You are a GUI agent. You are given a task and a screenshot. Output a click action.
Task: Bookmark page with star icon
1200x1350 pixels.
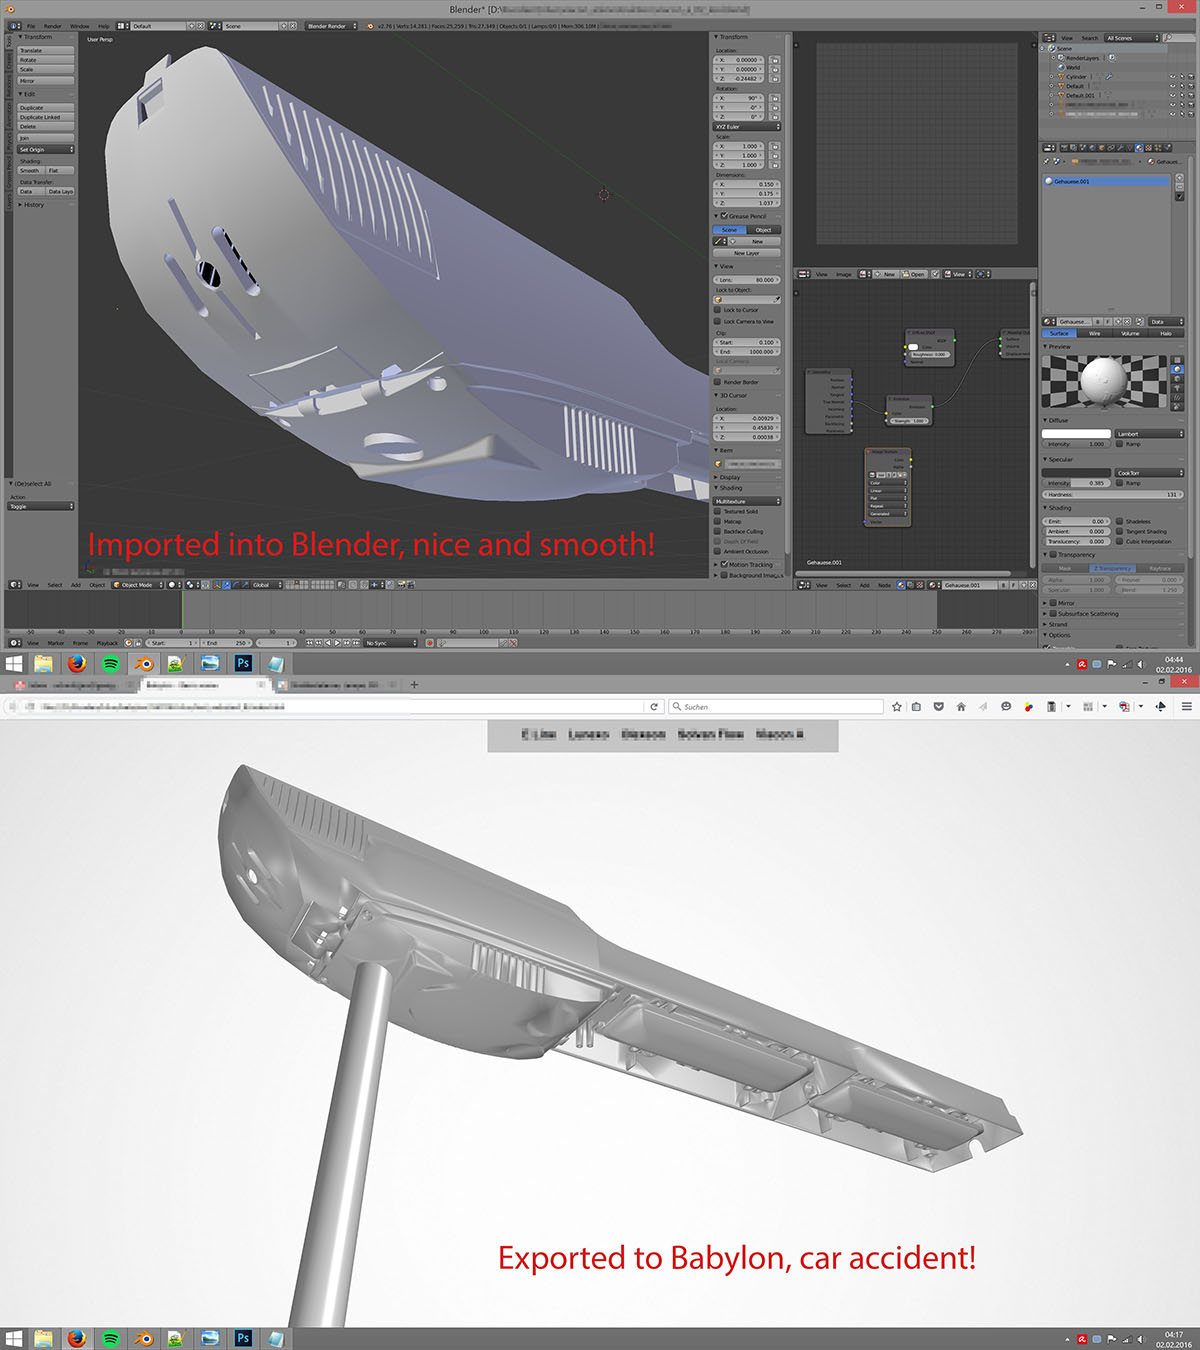(x=897, y=707)
